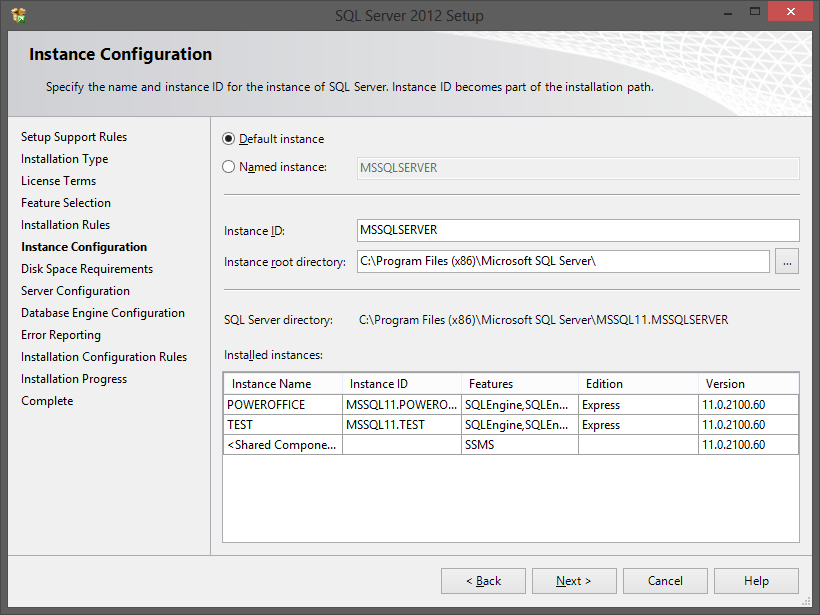
Task: Click Features cell in POWEROFFICE row
Action: pyautogui.click(x=520, y=405)
